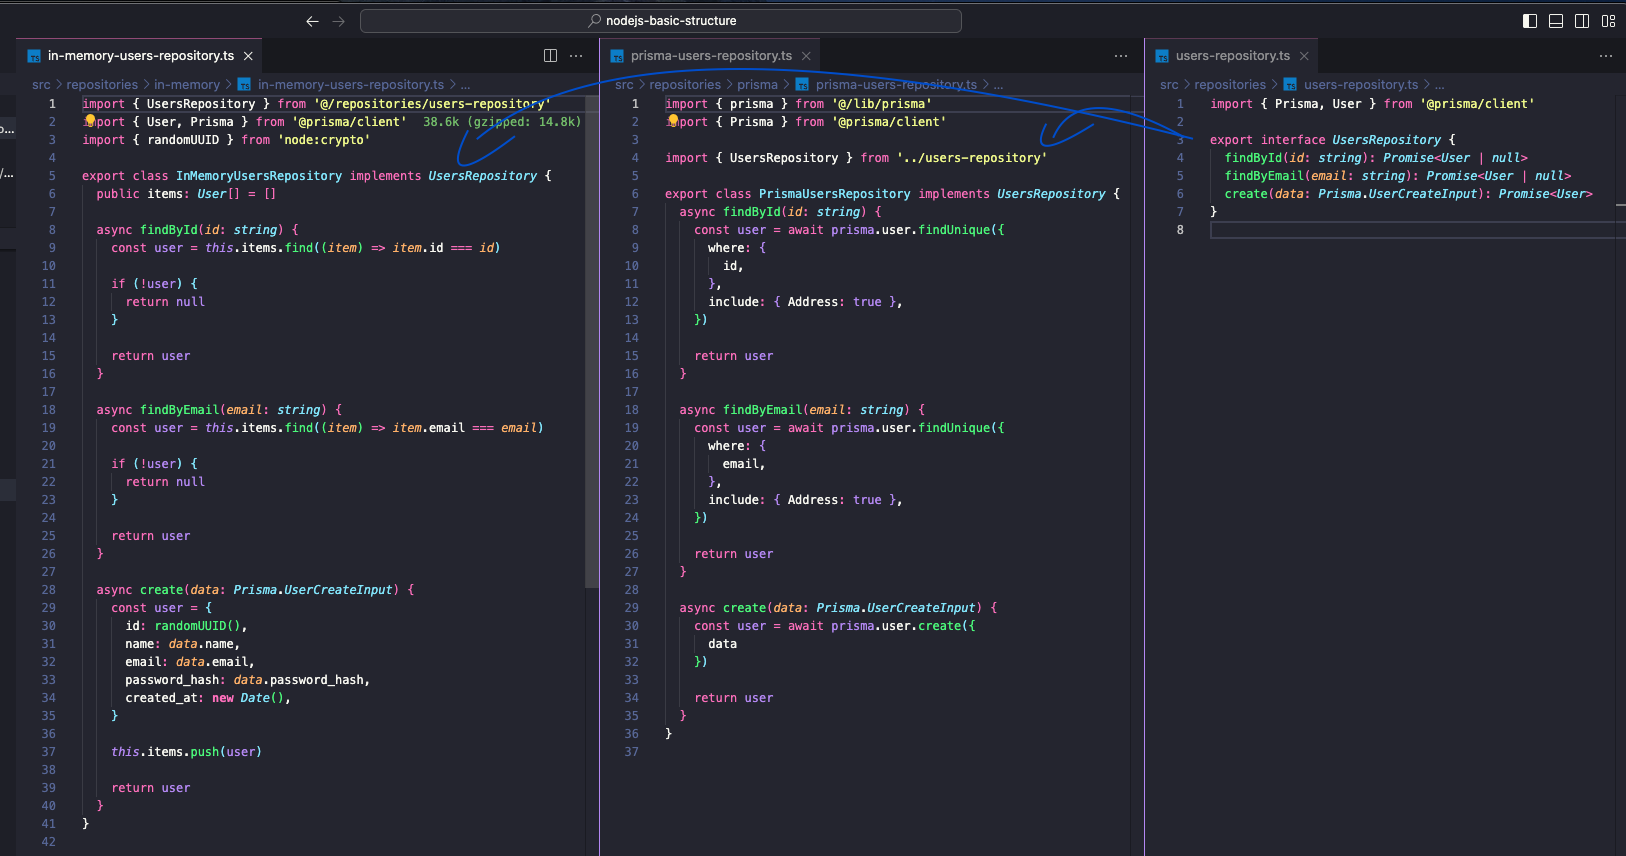Click in-memory breadcrumb folder
This screenshot has height=856, width=1626.
click(187, 85)
